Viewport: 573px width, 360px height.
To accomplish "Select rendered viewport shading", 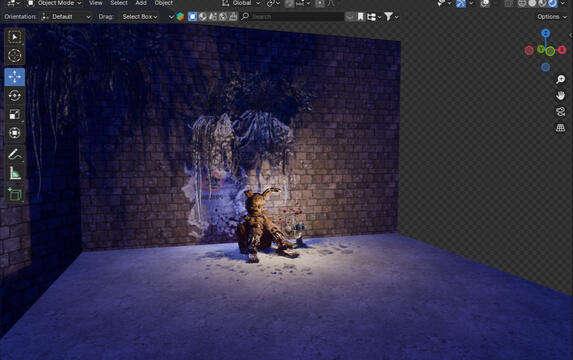I will tap(553, 3).
